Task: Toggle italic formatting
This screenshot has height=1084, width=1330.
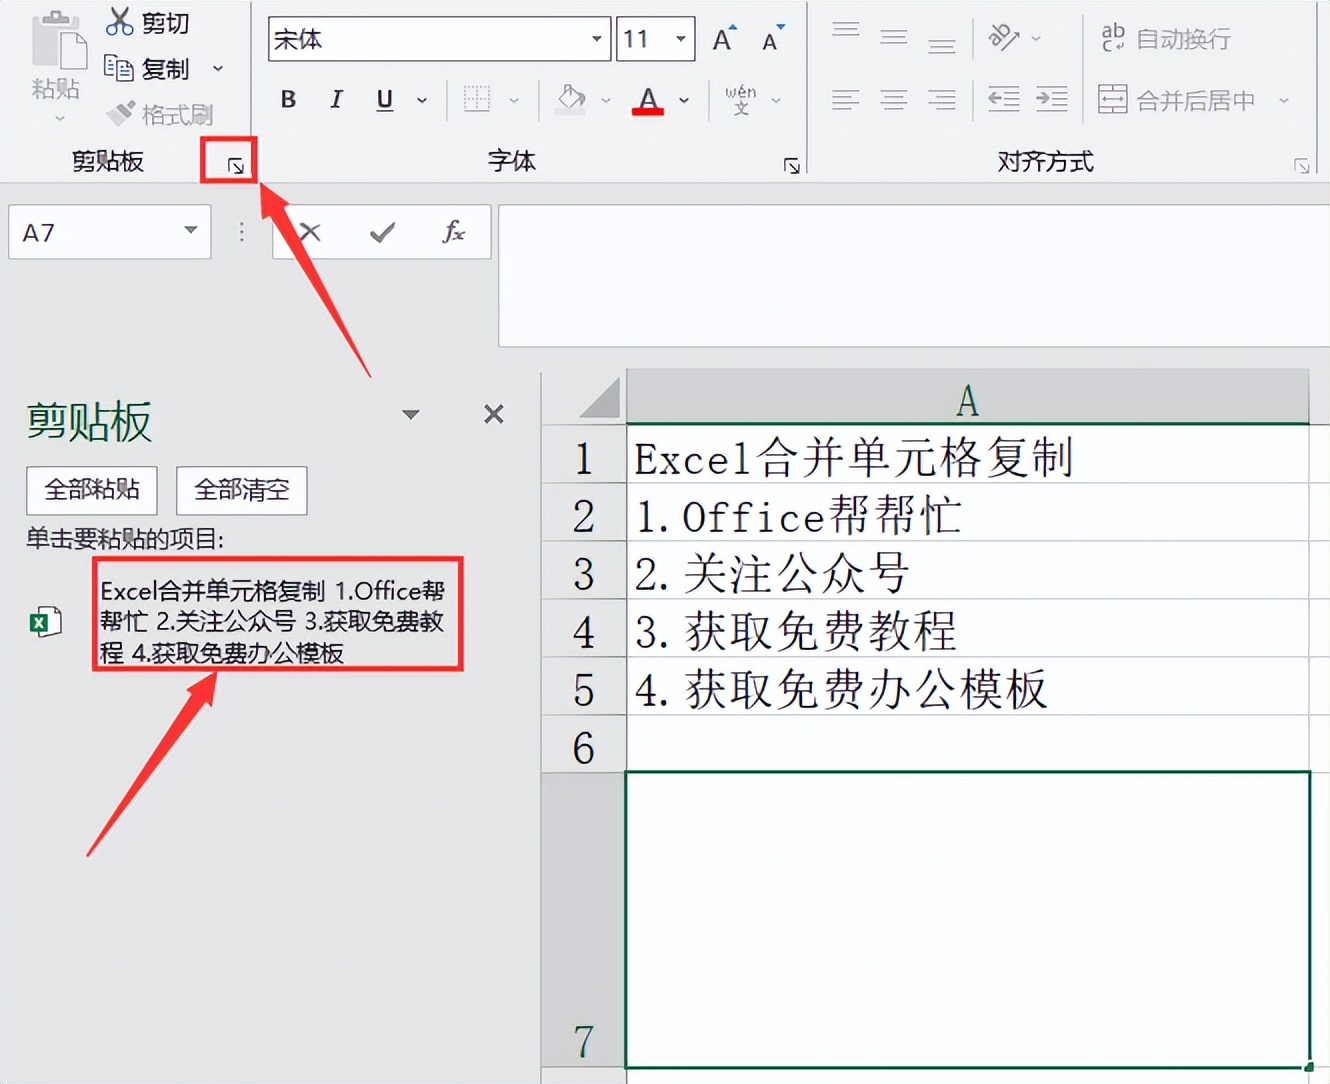Action: click(x=336, y=99)
